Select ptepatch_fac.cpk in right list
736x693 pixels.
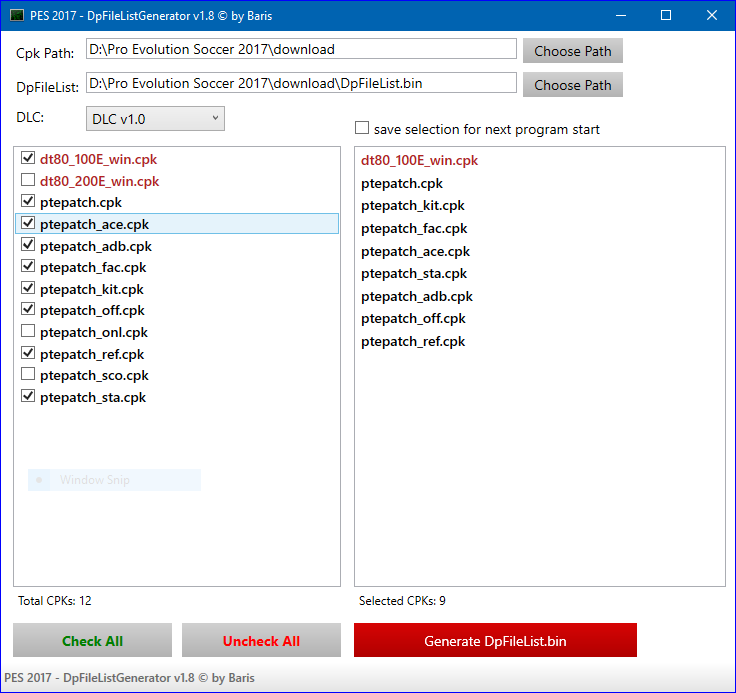click(x=414, y=229)
